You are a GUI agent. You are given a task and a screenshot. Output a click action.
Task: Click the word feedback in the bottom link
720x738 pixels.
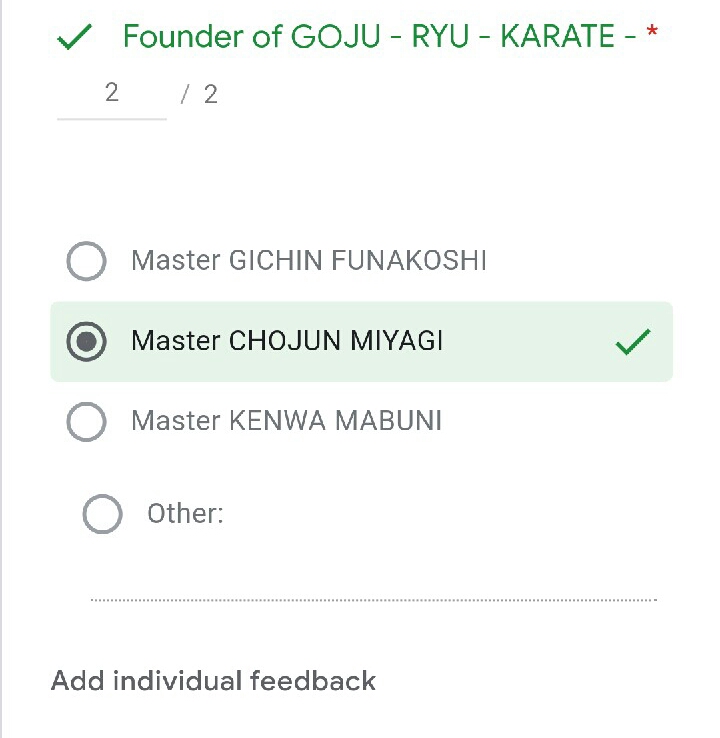pos(313,681)
